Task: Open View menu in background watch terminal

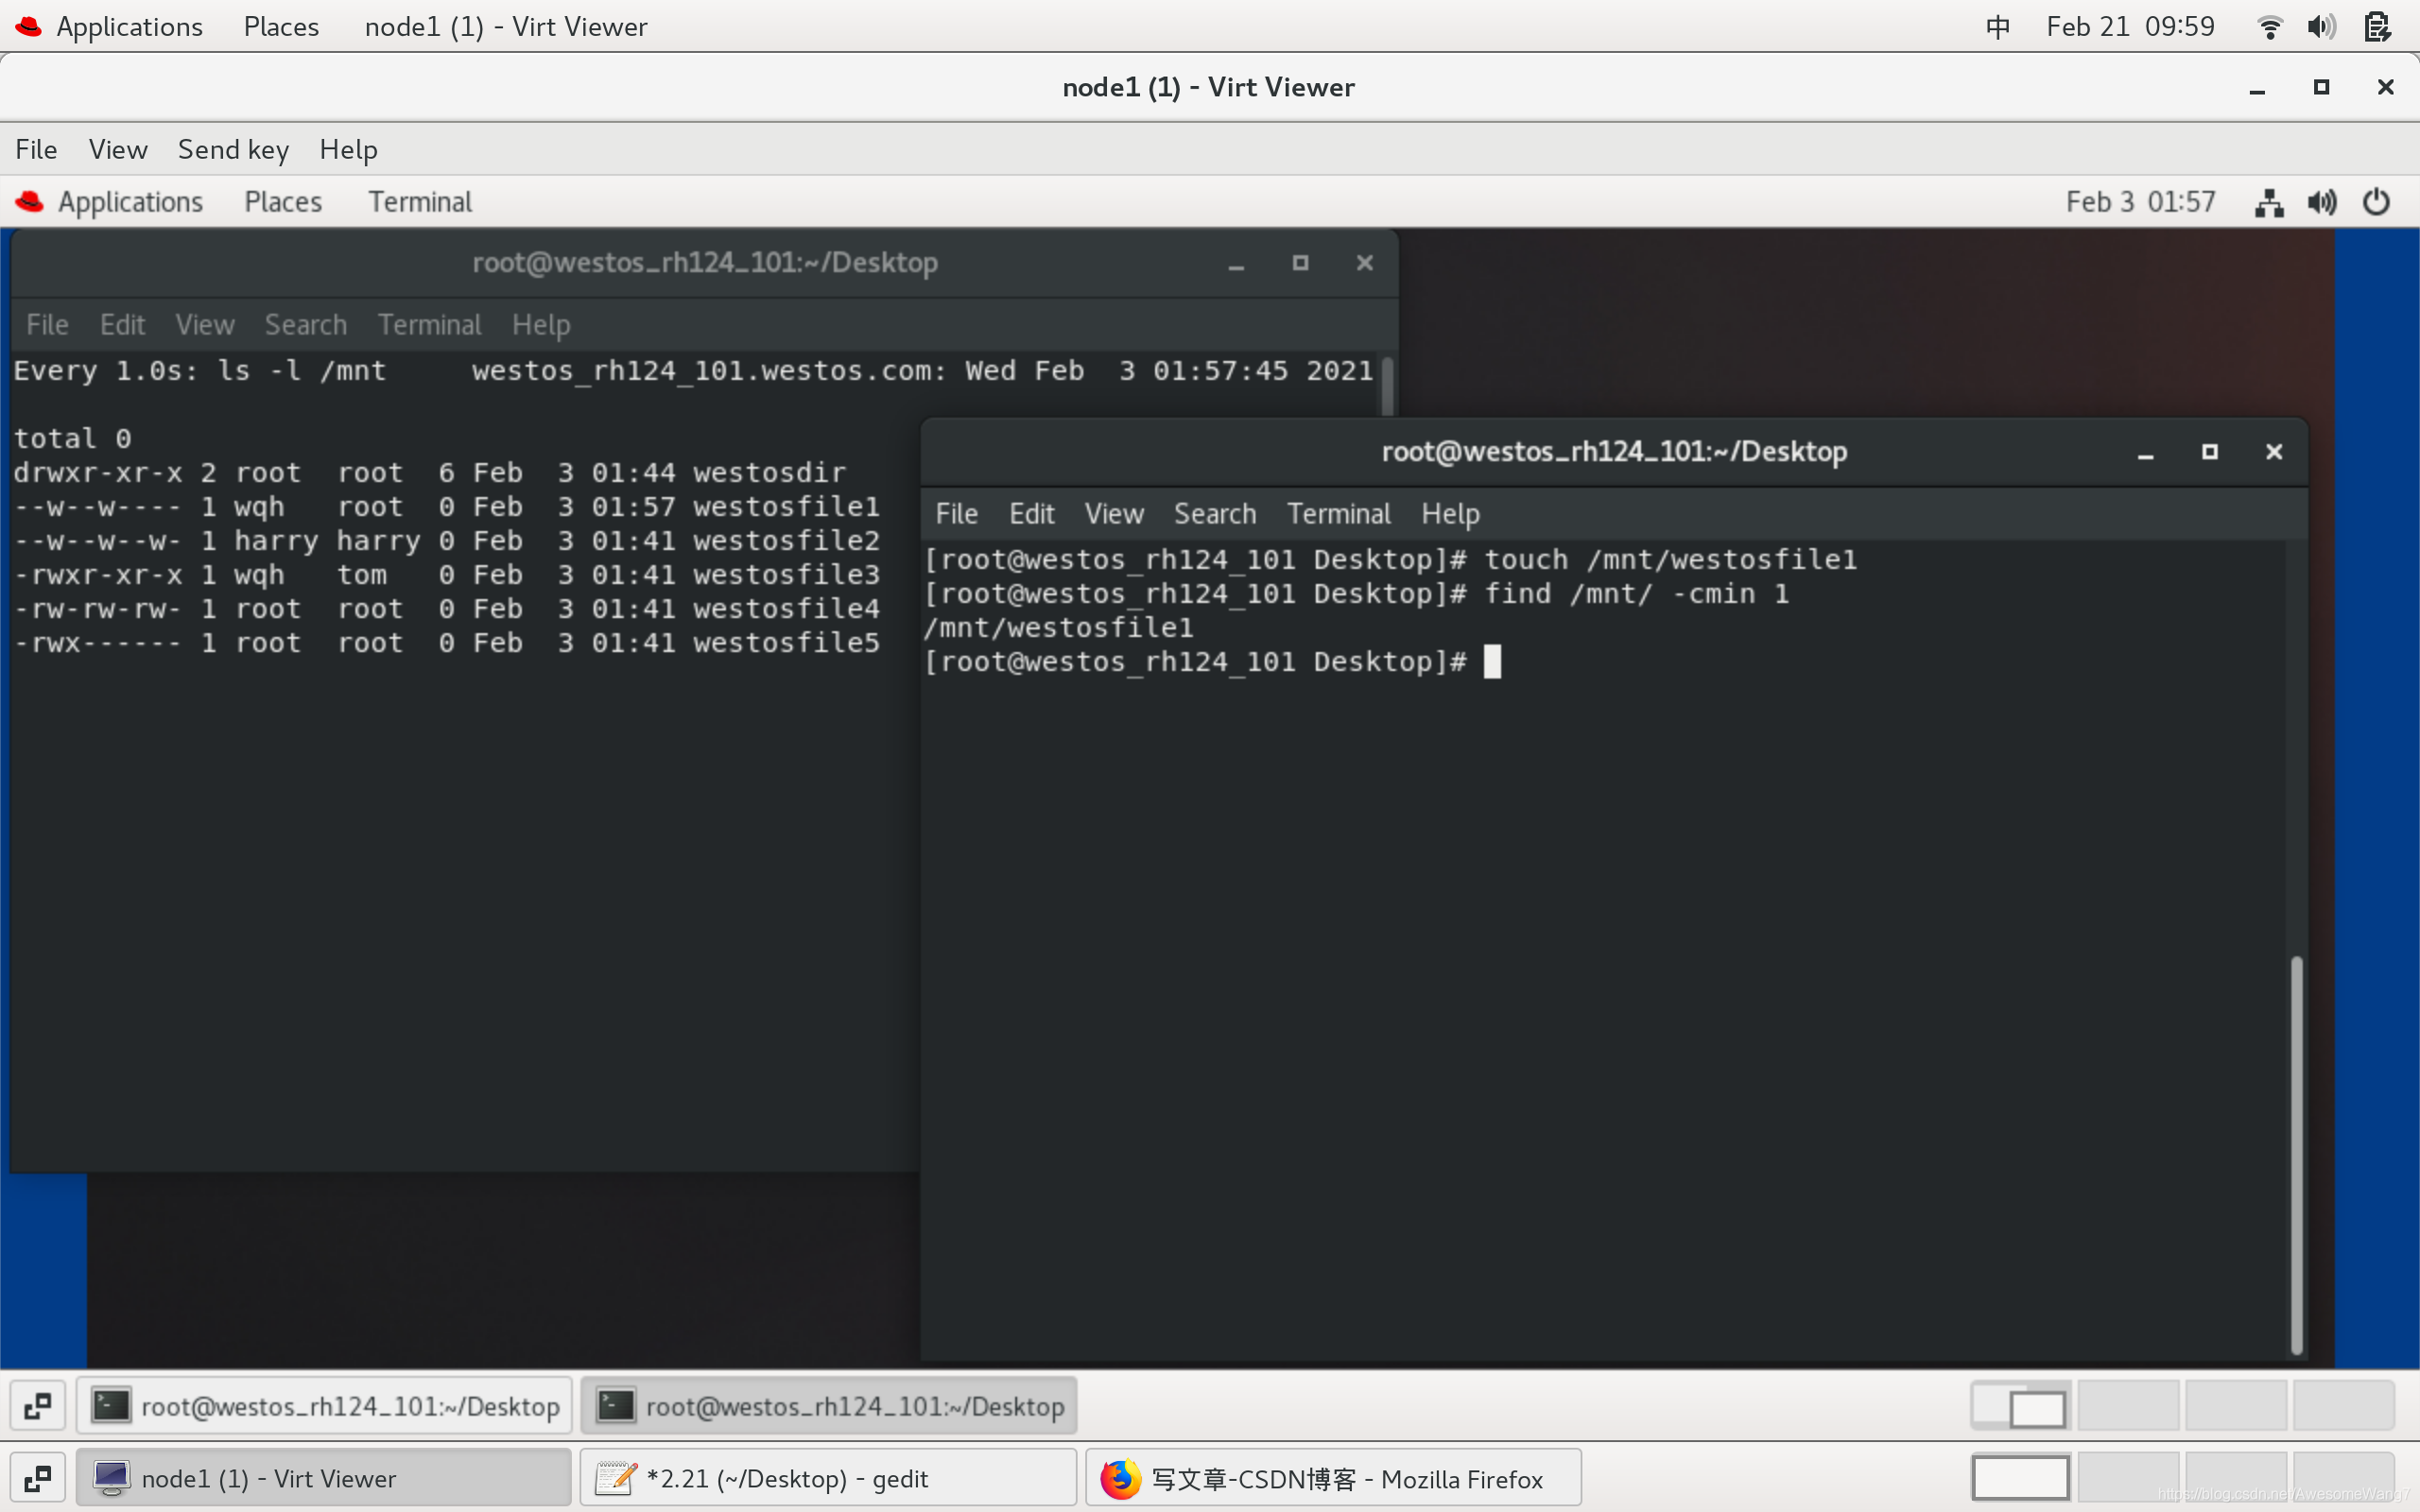Action: [204, 325]
